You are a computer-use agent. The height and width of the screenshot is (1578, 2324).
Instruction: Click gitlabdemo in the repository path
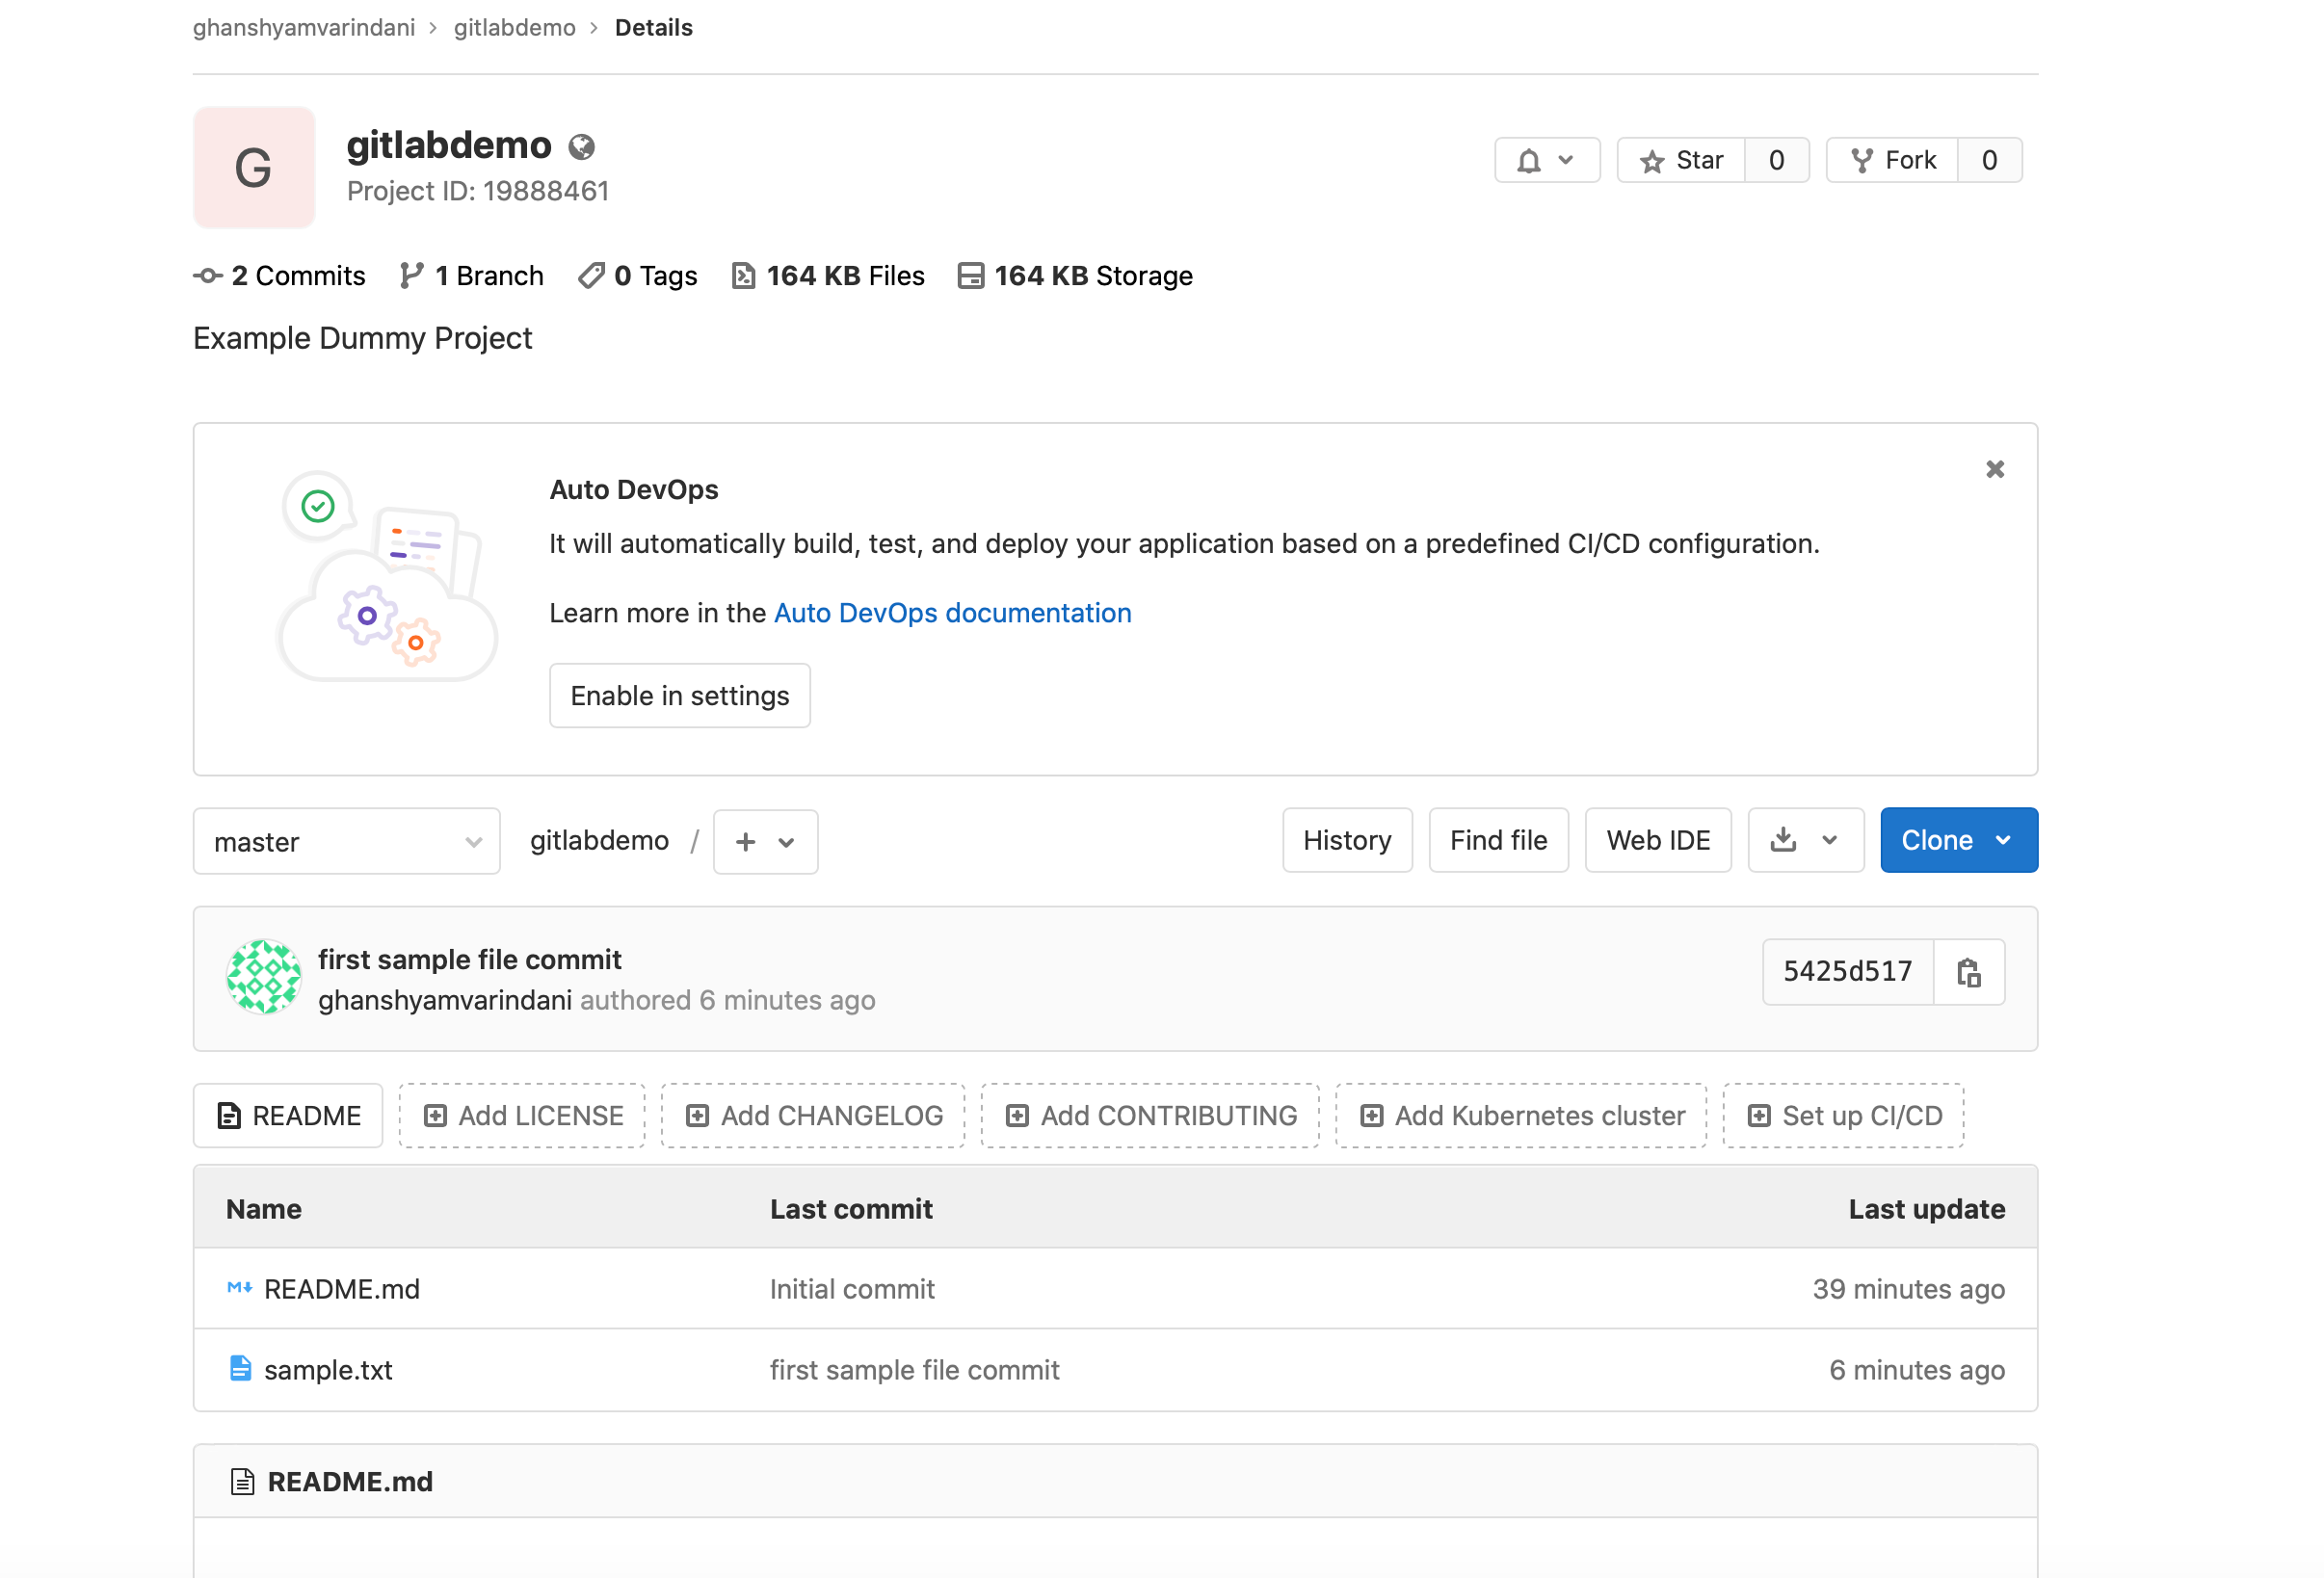[599, 840]
